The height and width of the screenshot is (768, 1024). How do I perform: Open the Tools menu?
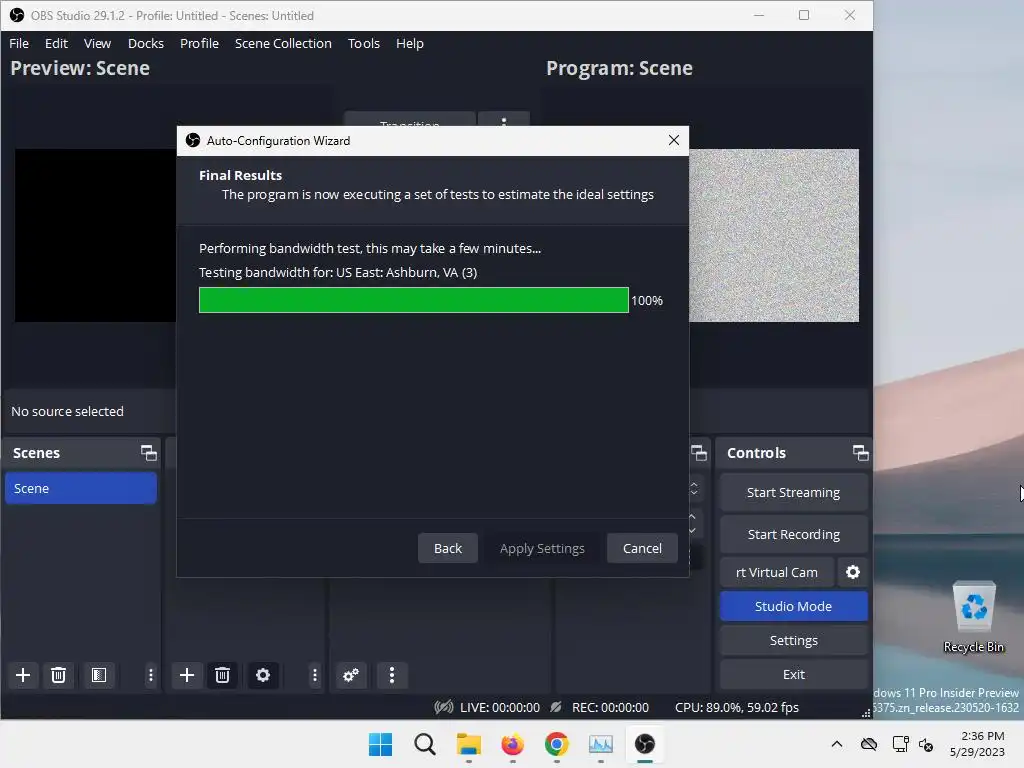364,43
